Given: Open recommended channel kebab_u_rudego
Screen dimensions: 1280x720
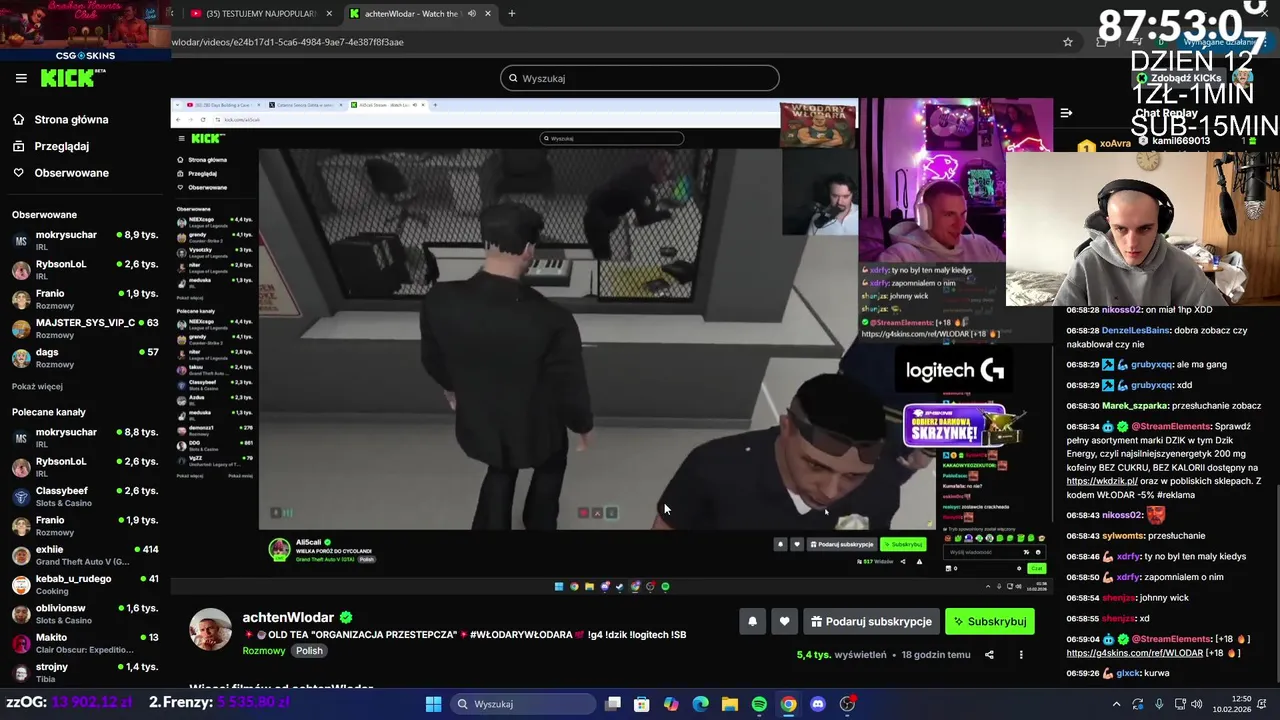Looking at the screenshot, I should click(x=85, y=584).
